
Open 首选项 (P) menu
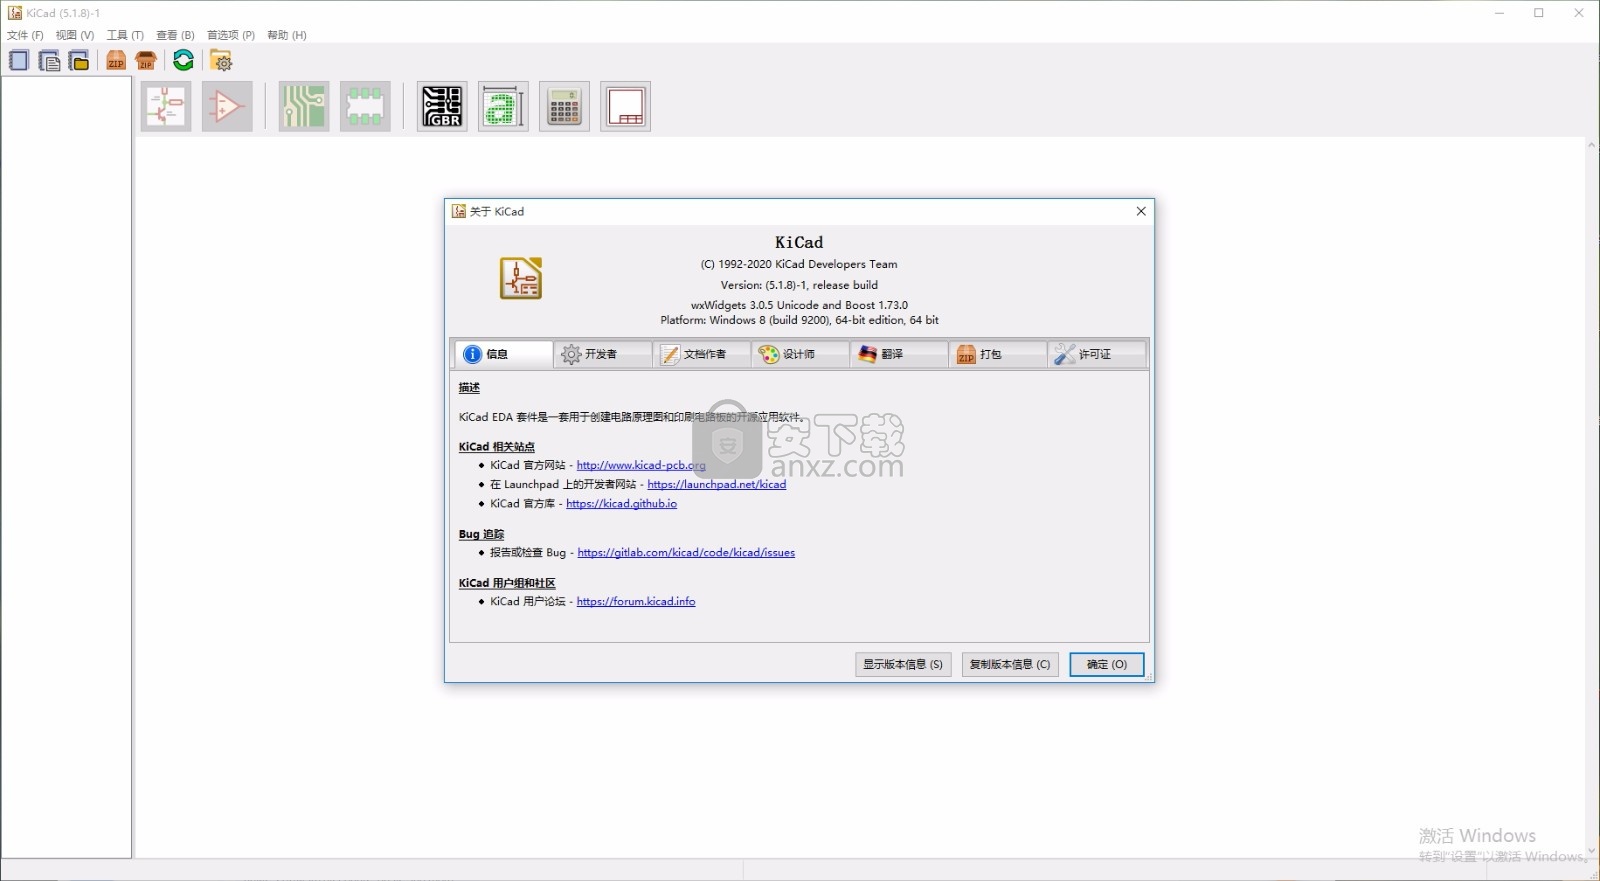pos(231,35)
